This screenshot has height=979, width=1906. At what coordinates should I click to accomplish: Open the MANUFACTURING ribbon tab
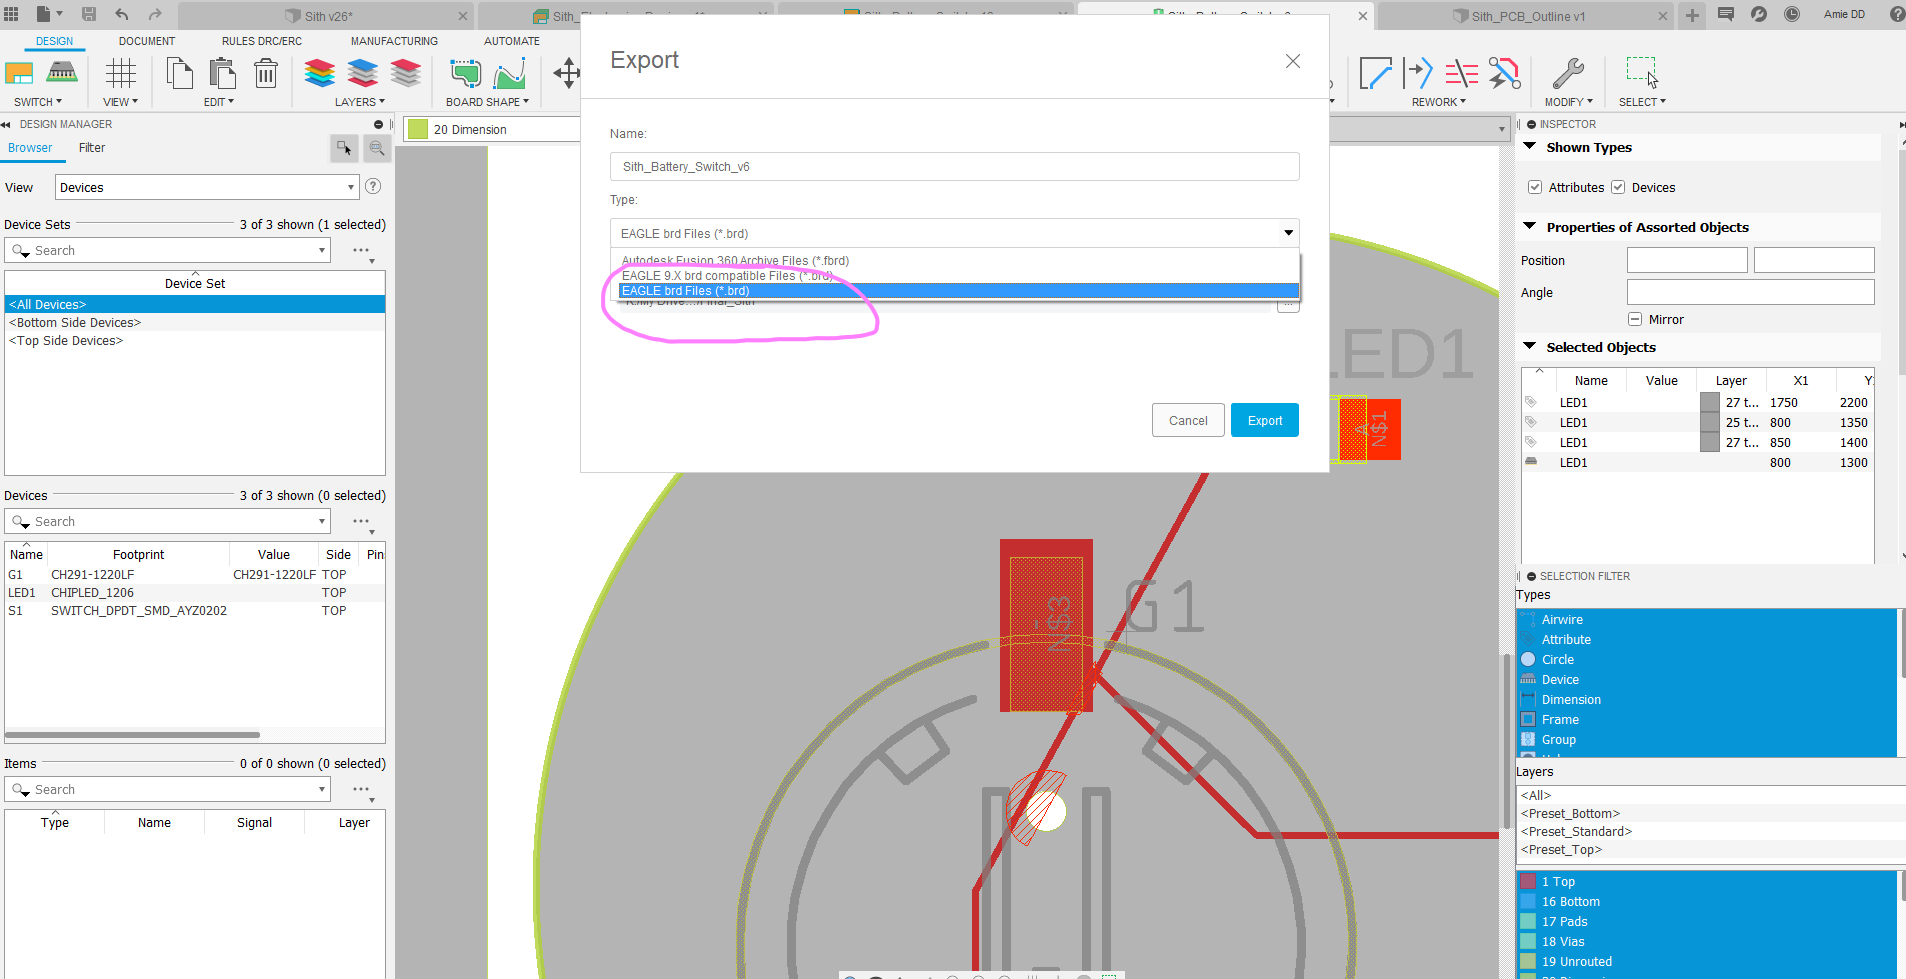point(394,41)
